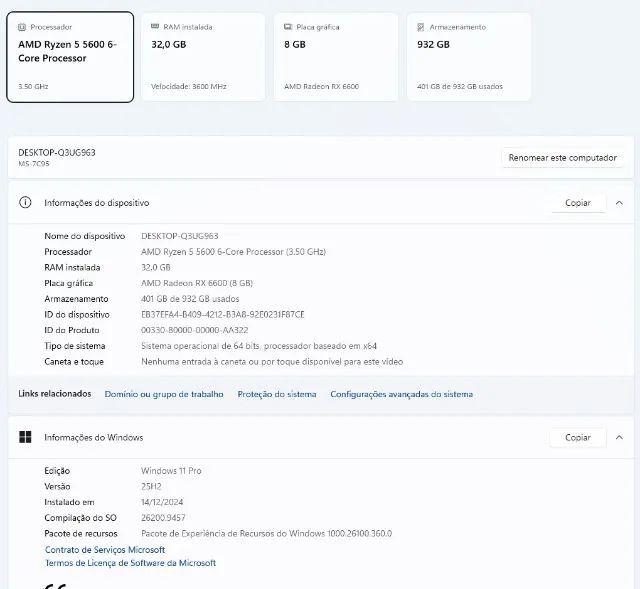Copy the Windows information with Copiar
The height and width of the screenshot is (589, 640).
coord(578,438)
